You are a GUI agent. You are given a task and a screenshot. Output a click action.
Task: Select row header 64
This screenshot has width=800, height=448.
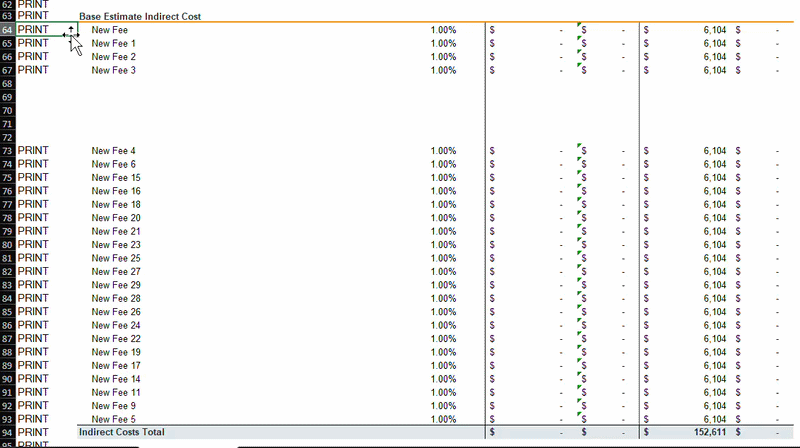pos(8,30)
